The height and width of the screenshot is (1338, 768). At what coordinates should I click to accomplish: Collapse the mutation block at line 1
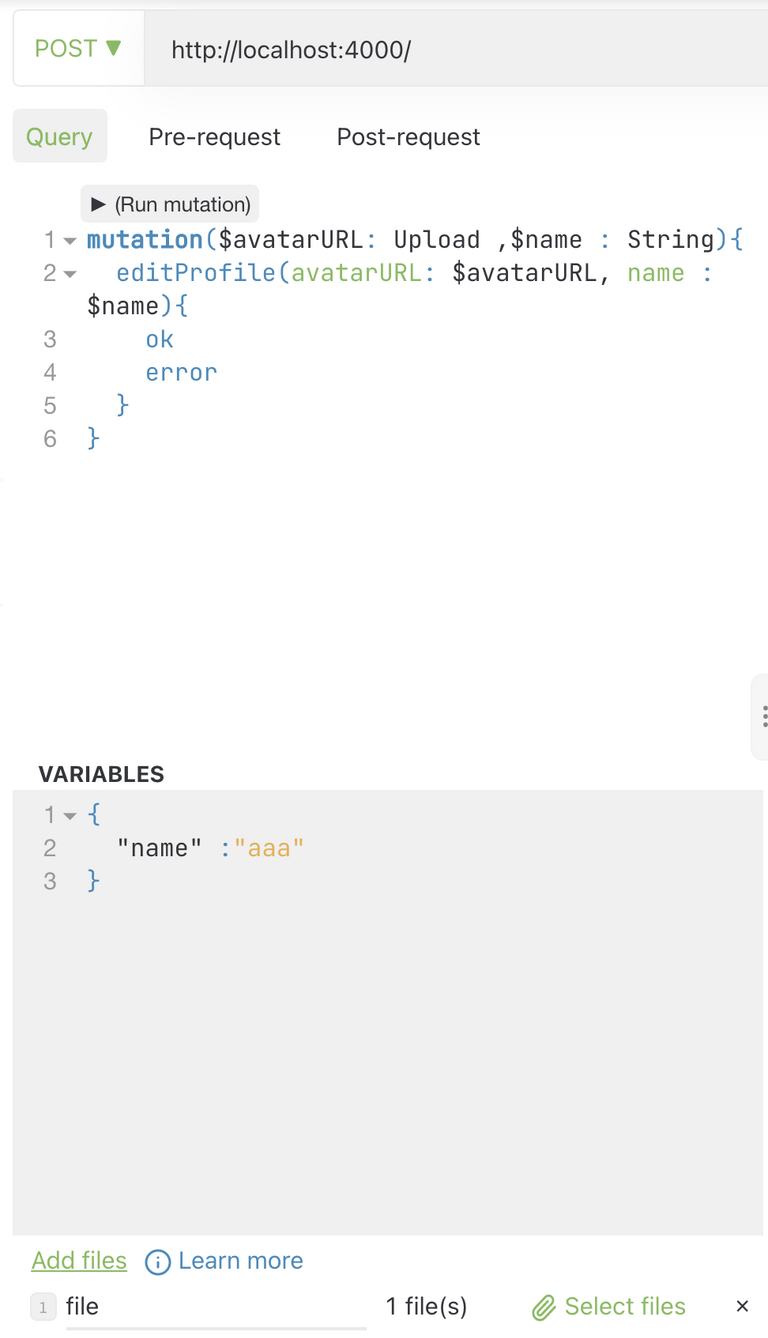click(x=70, y=241)
